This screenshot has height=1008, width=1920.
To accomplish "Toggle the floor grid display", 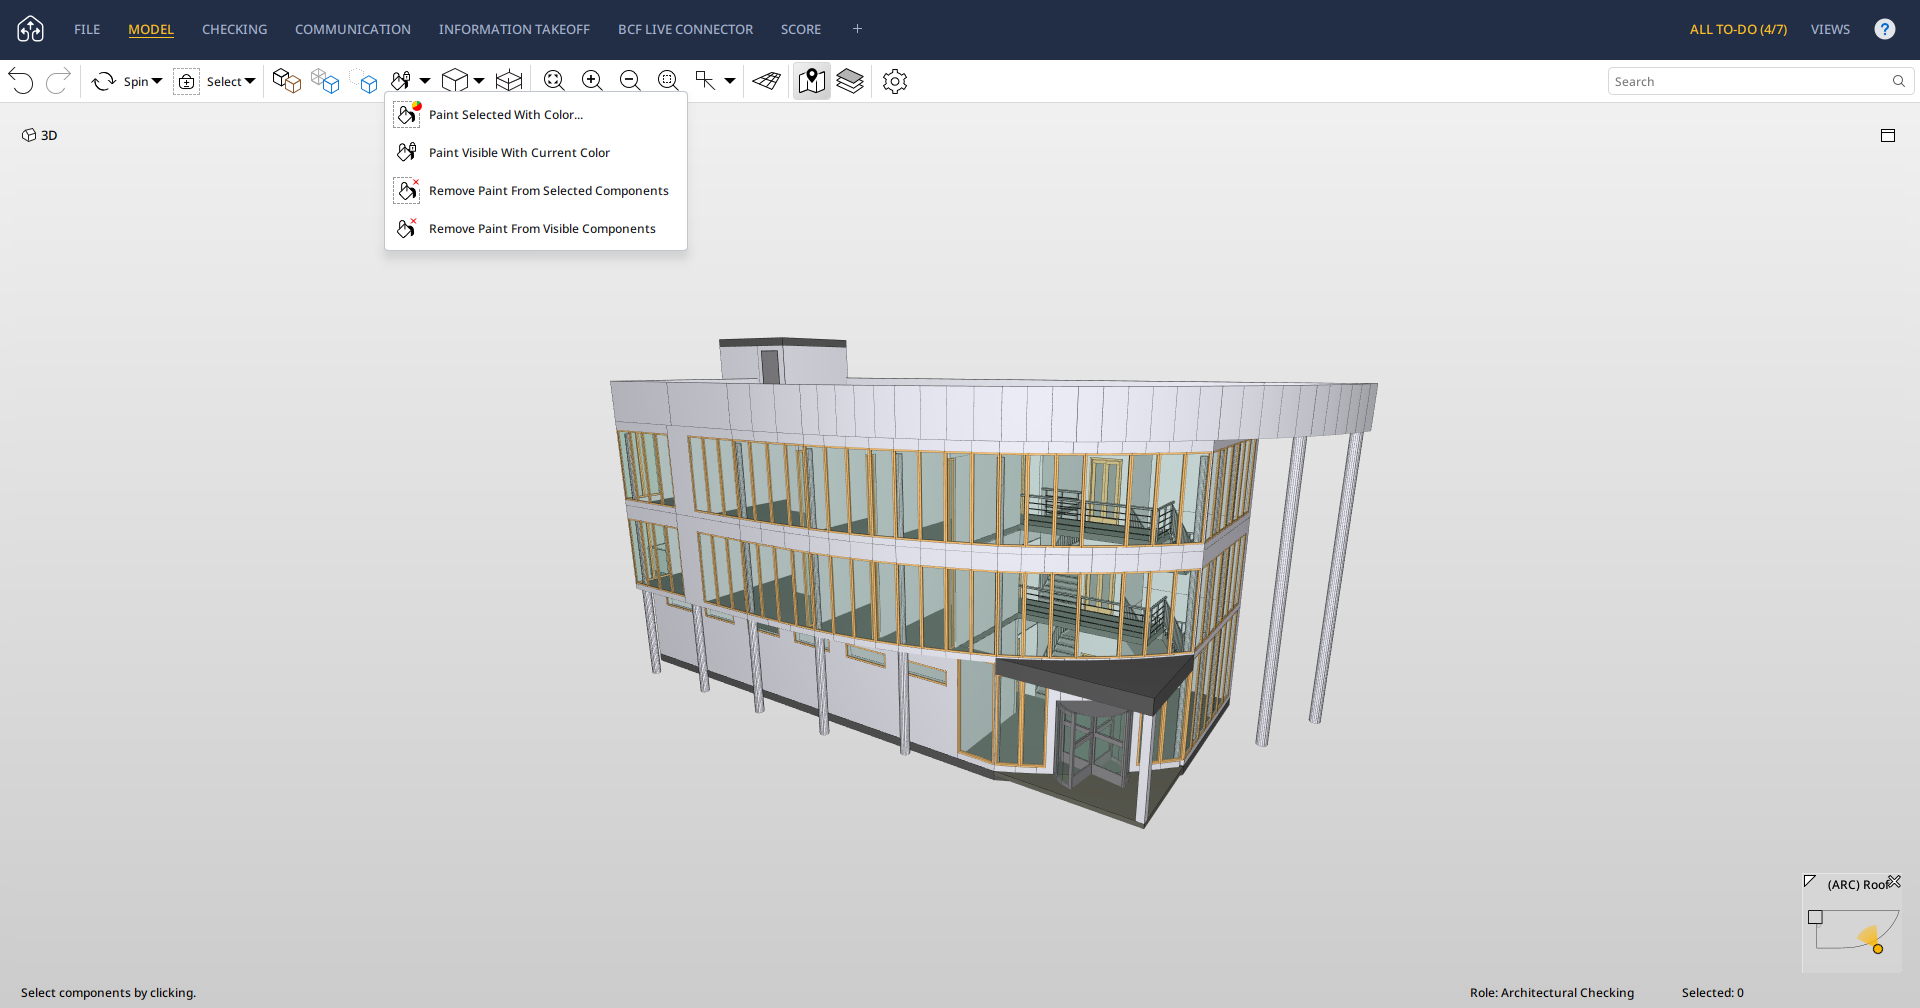I will 767,81.
